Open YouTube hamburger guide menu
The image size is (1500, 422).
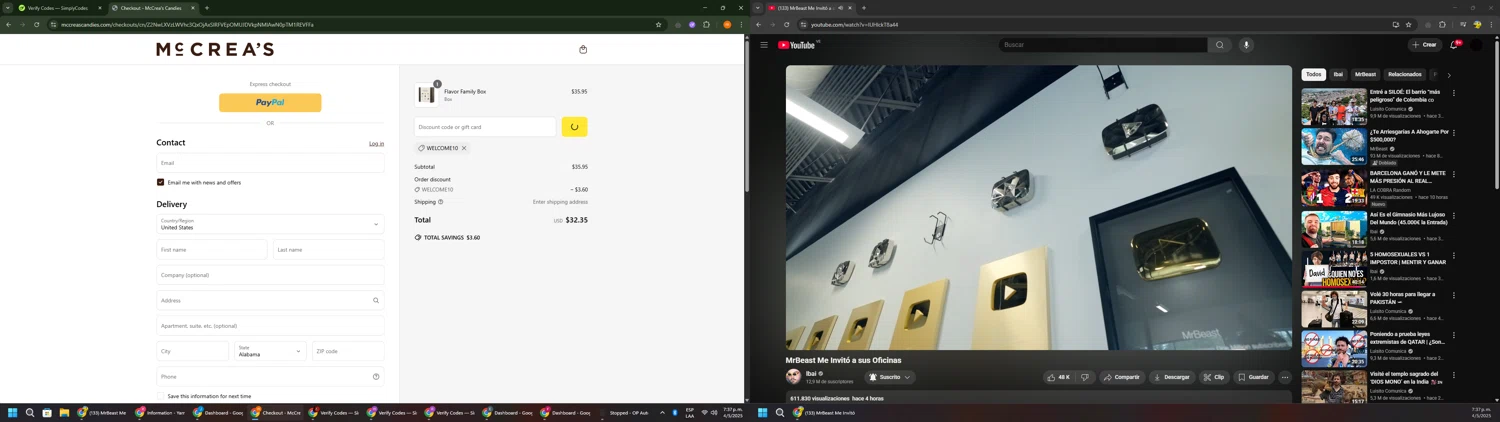coord(764,45)
